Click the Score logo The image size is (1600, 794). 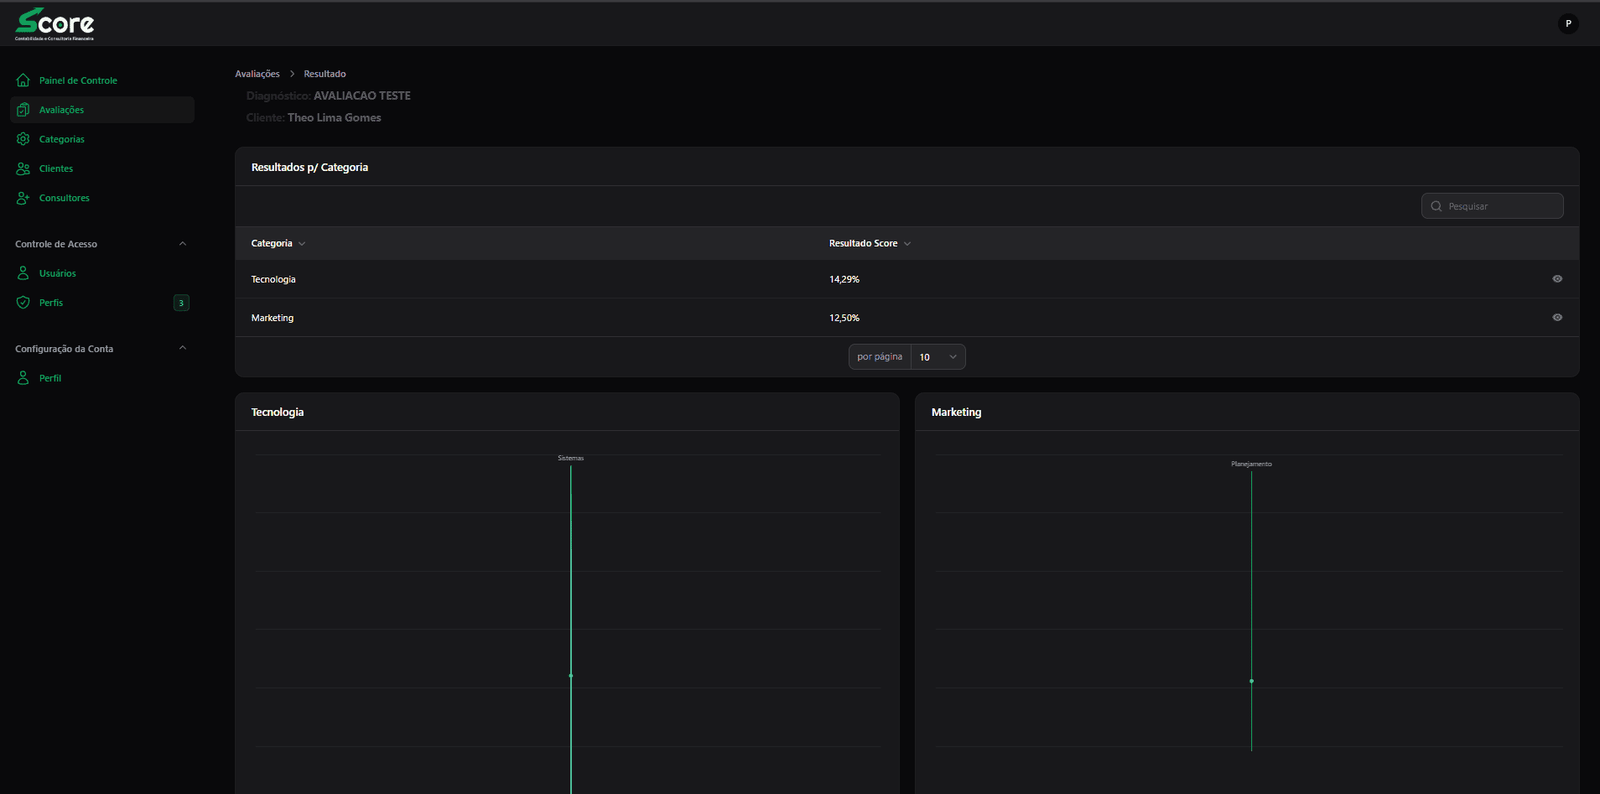55,24
